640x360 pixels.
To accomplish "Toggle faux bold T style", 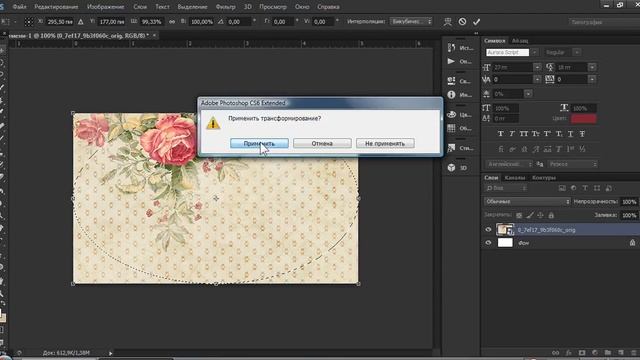I will click(x=500, y=134).
